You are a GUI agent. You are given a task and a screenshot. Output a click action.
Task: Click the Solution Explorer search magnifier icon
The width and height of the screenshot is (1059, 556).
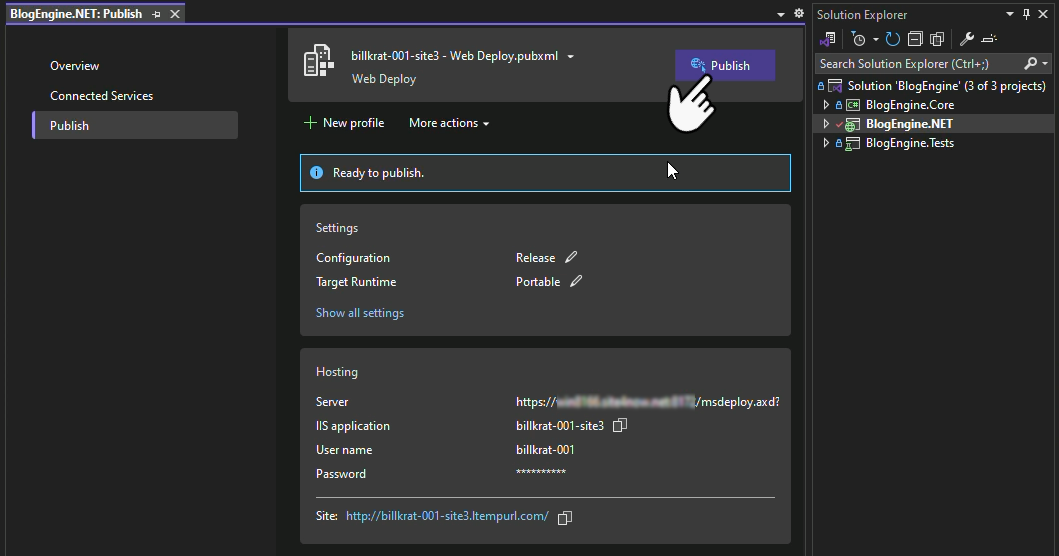(1030, 64)
